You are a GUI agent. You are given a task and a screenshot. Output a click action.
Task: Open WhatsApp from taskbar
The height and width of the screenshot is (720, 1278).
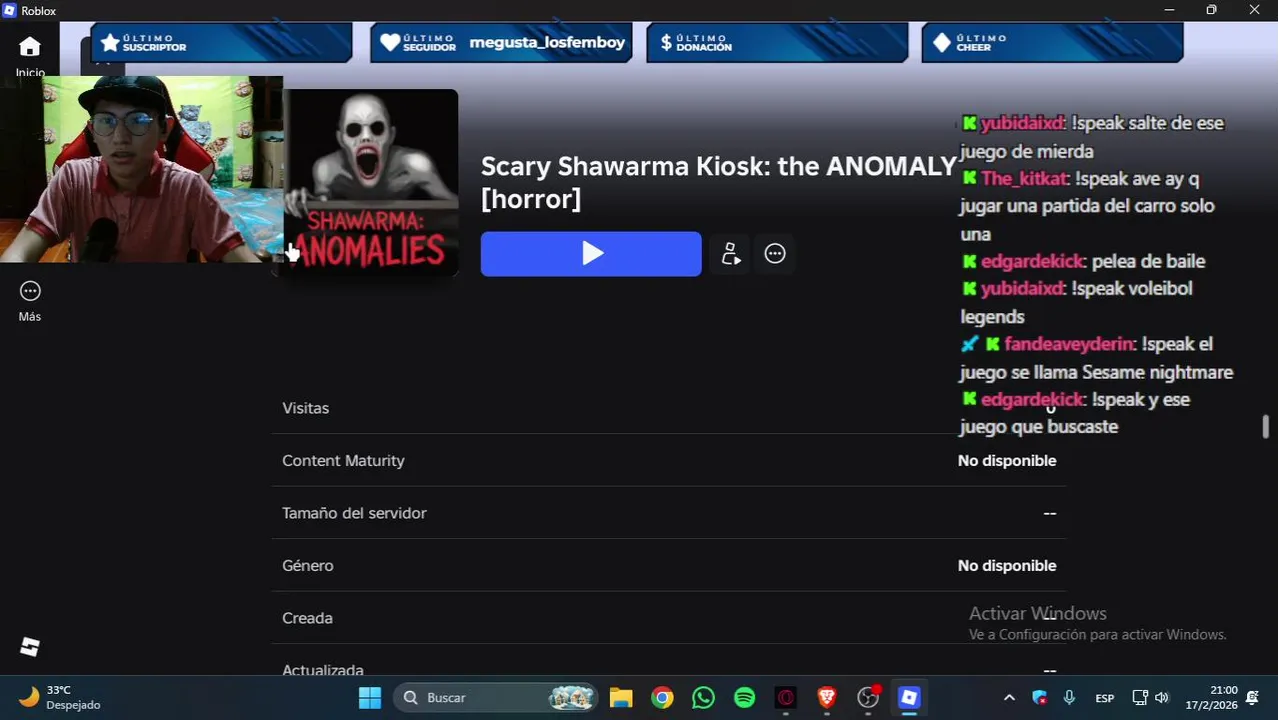[x=703, y=697]
